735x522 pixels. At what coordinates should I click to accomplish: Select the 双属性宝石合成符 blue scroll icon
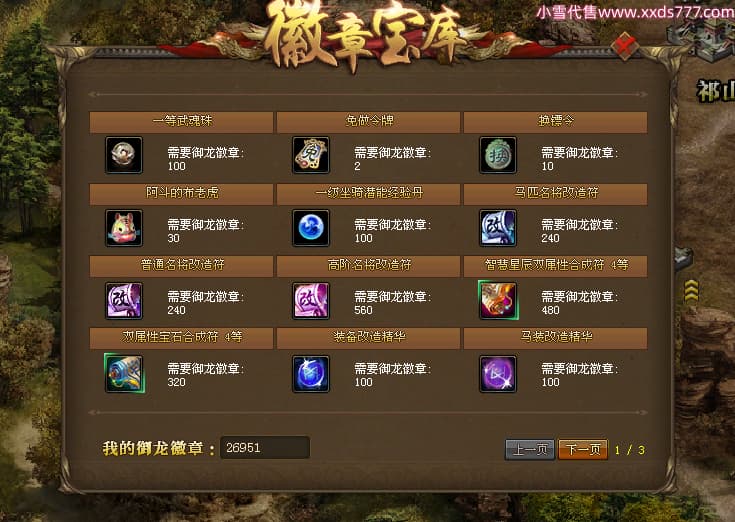click(124, 373)
